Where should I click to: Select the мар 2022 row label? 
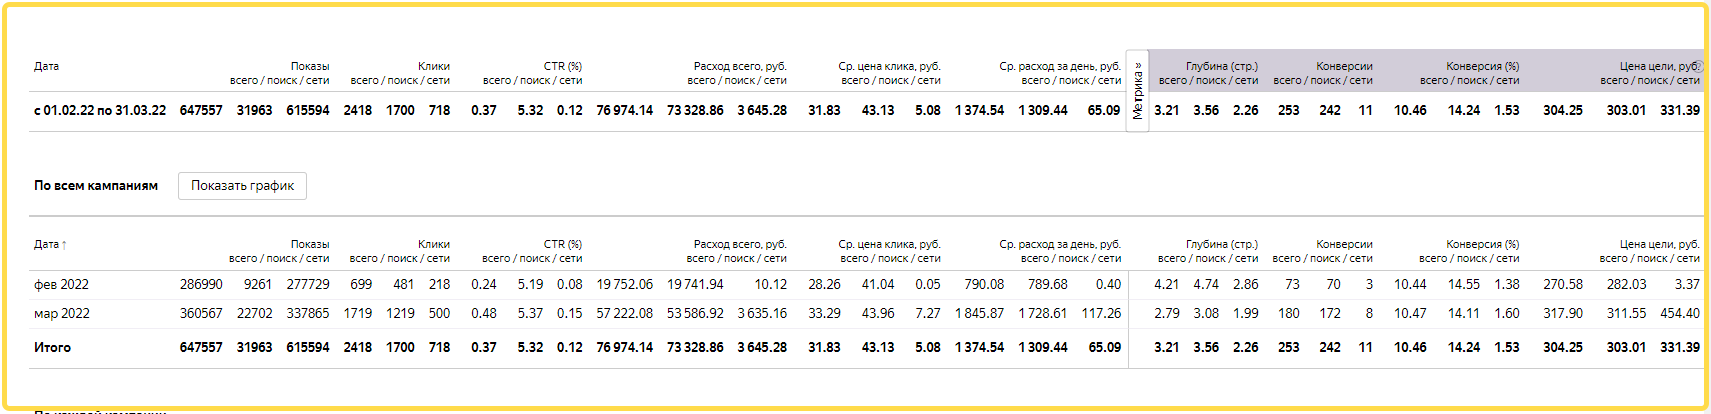point(62,313)
